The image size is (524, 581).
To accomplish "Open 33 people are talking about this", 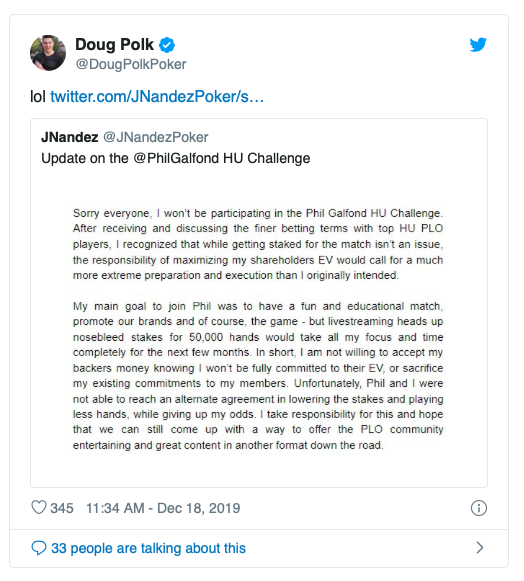I will click(x=148, y=548).
